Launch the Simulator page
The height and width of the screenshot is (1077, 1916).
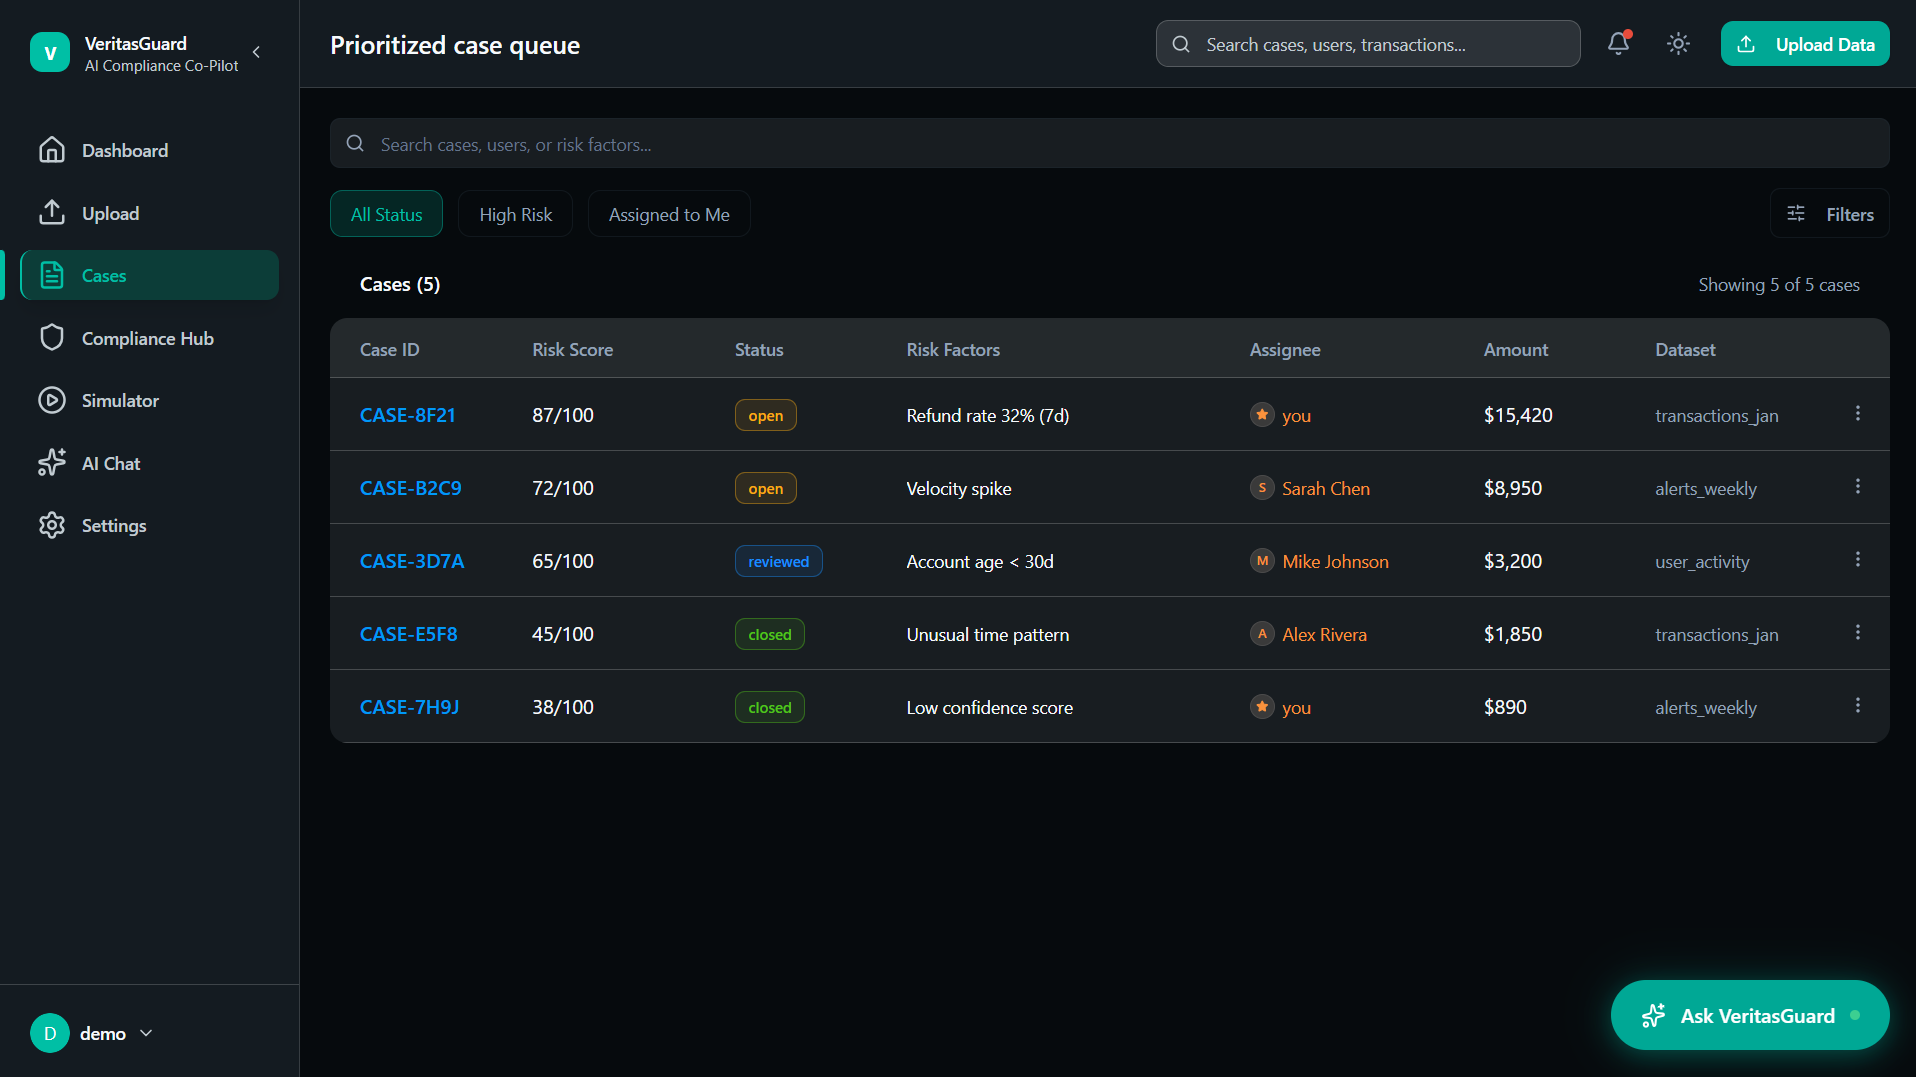pos(149,400)
